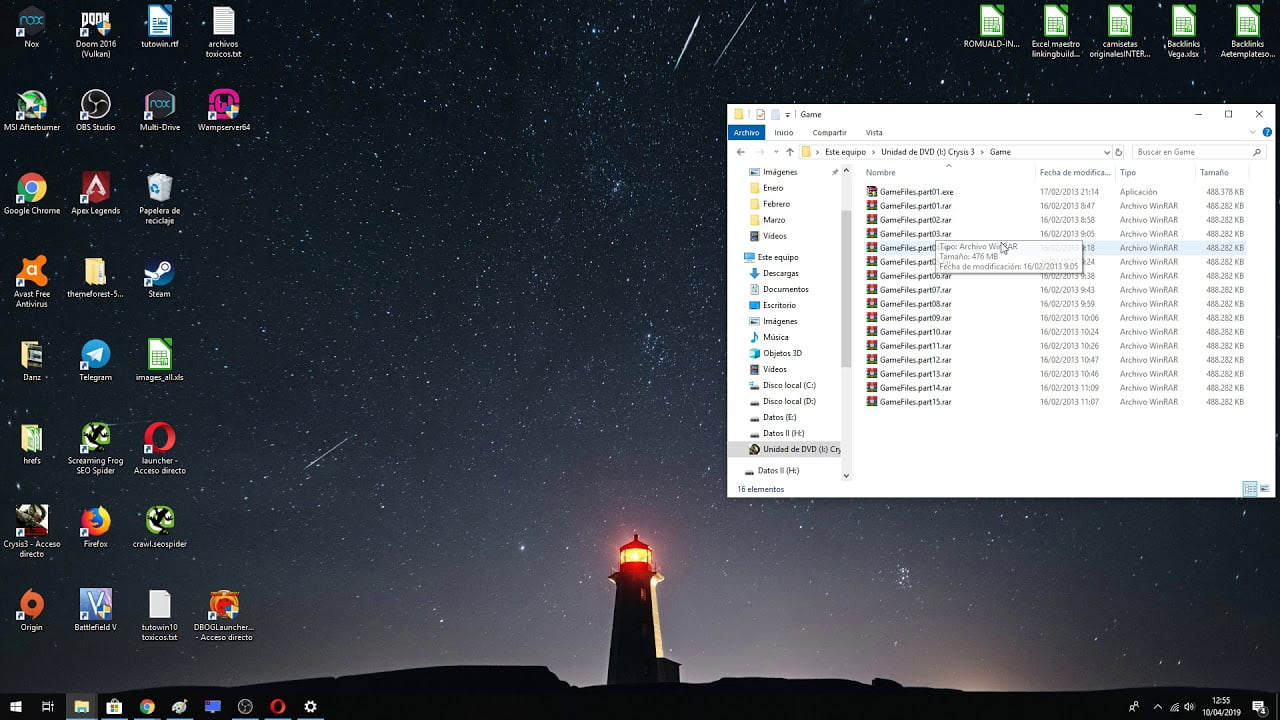Image resolution: width=1280 pixels, height=720 pixels.
Task: Open OBS Studio desktop shortcut
Action: [x=94, y=103]
